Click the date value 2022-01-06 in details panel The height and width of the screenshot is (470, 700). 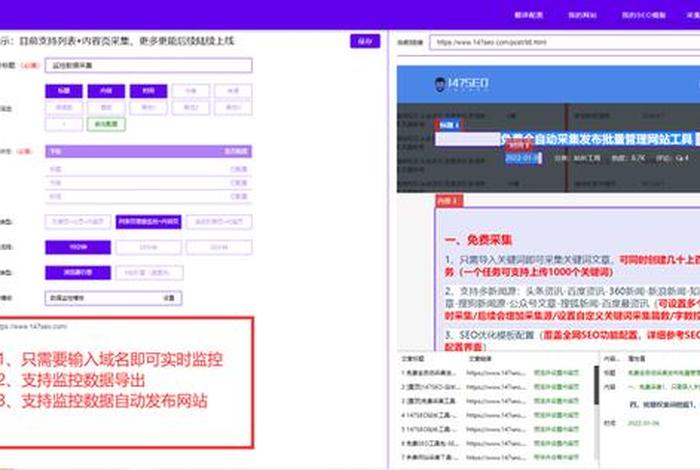click(643, 423)
